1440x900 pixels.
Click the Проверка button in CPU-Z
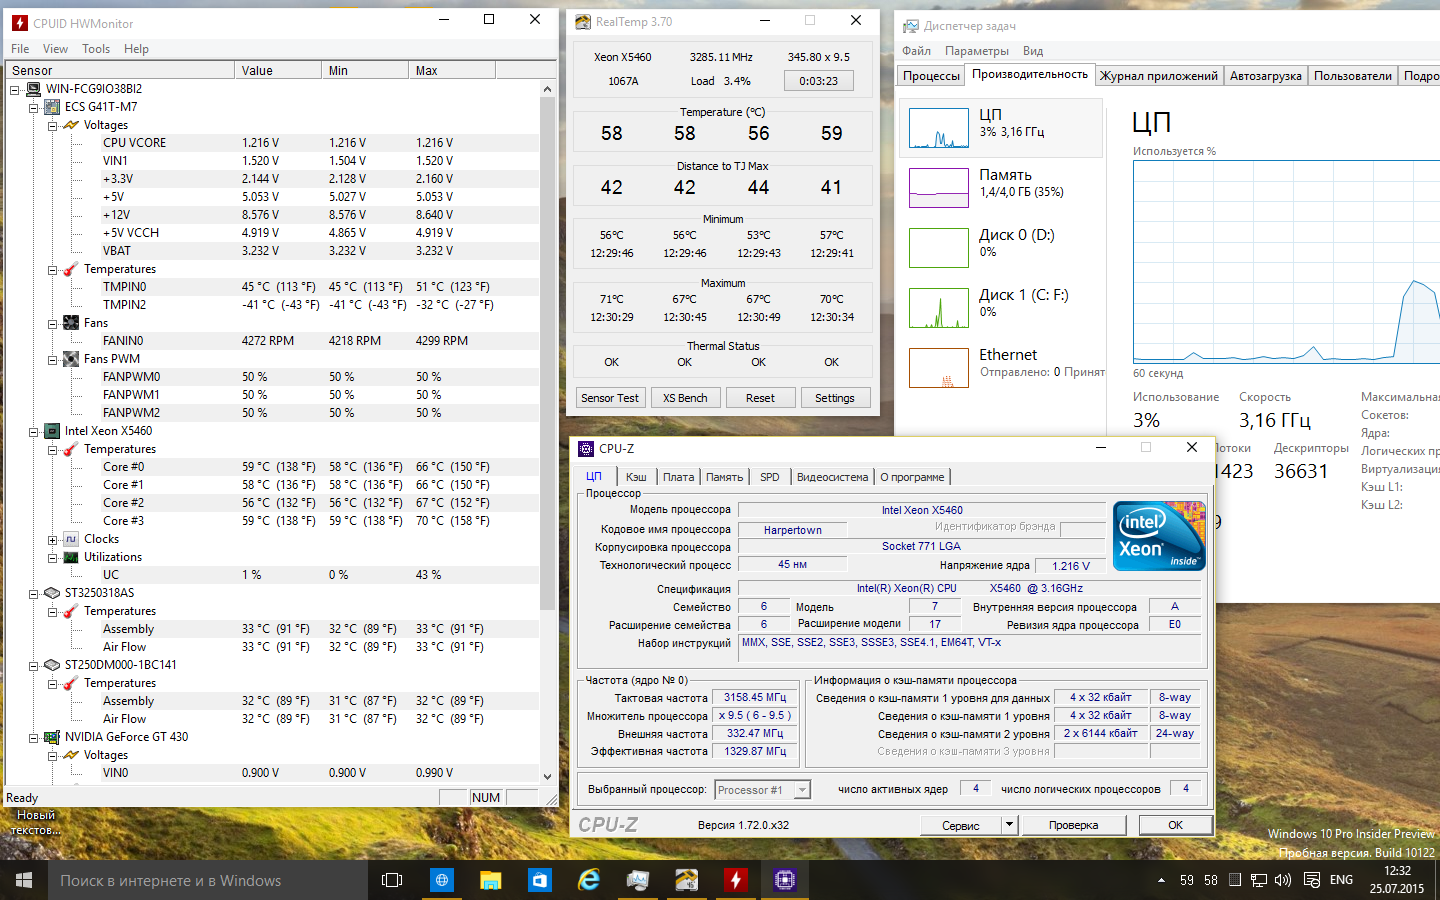point(1073,825)
